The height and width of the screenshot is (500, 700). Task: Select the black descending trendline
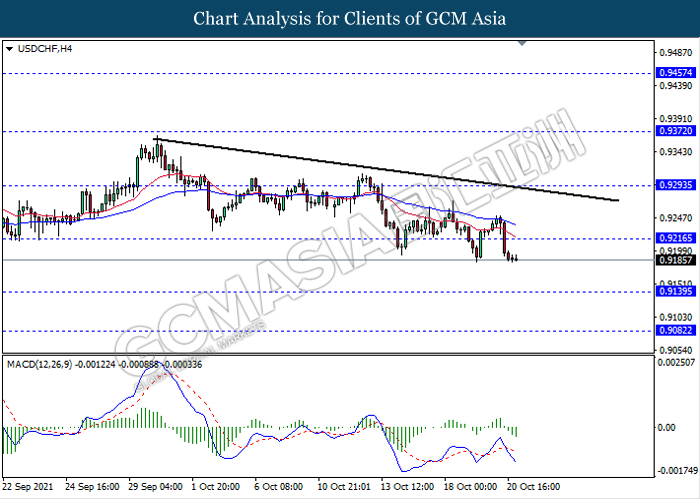pos(386,170)
